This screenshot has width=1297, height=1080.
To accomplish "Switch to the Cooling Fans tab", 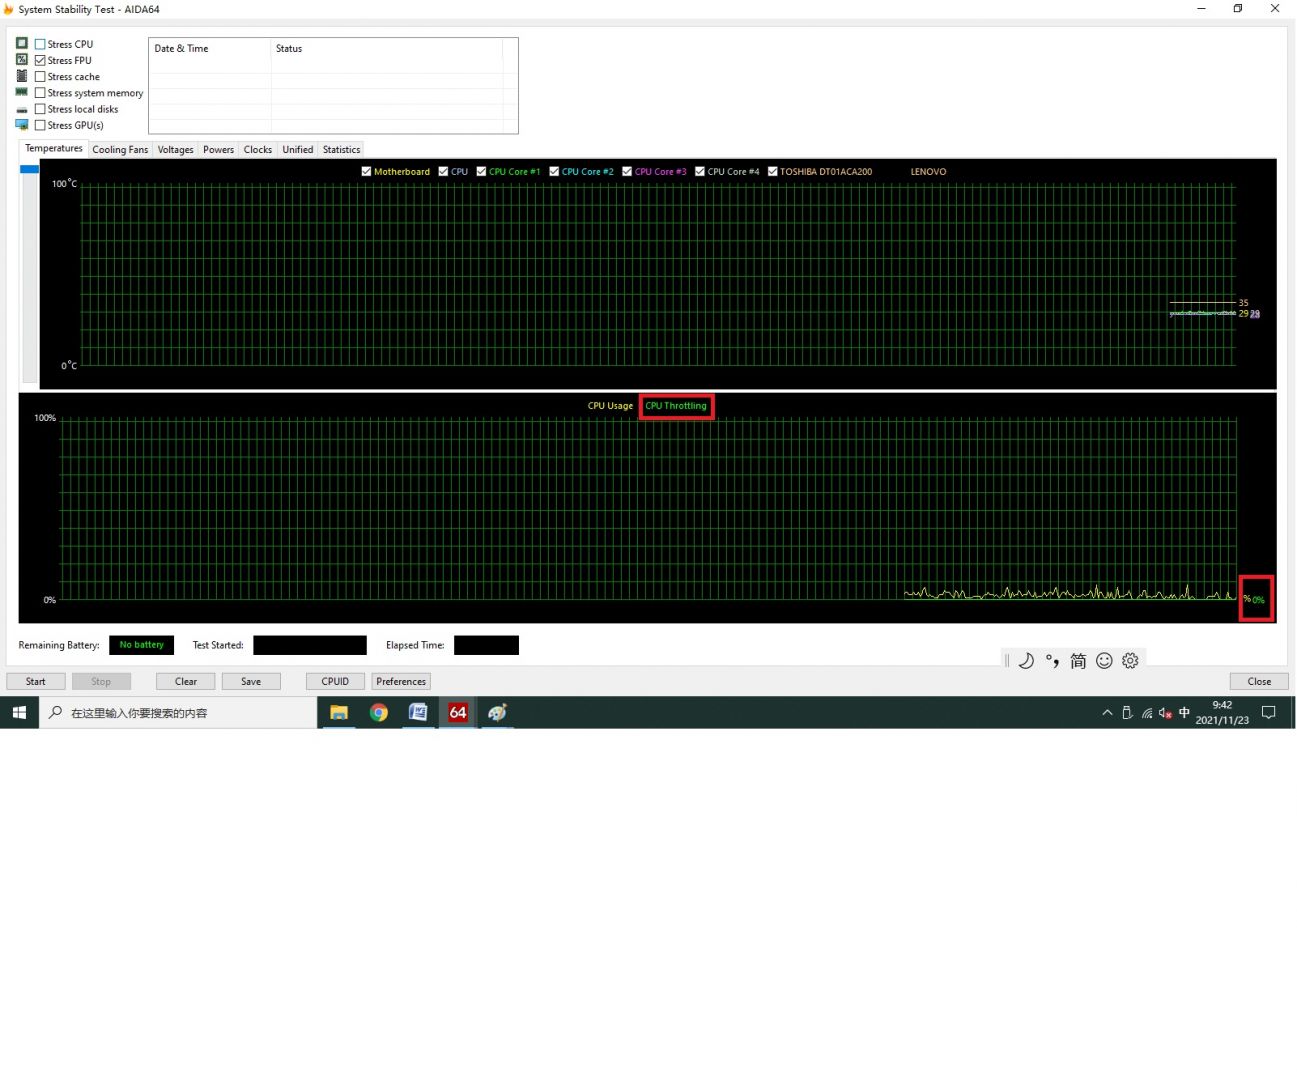I will [x=120, y=150].
